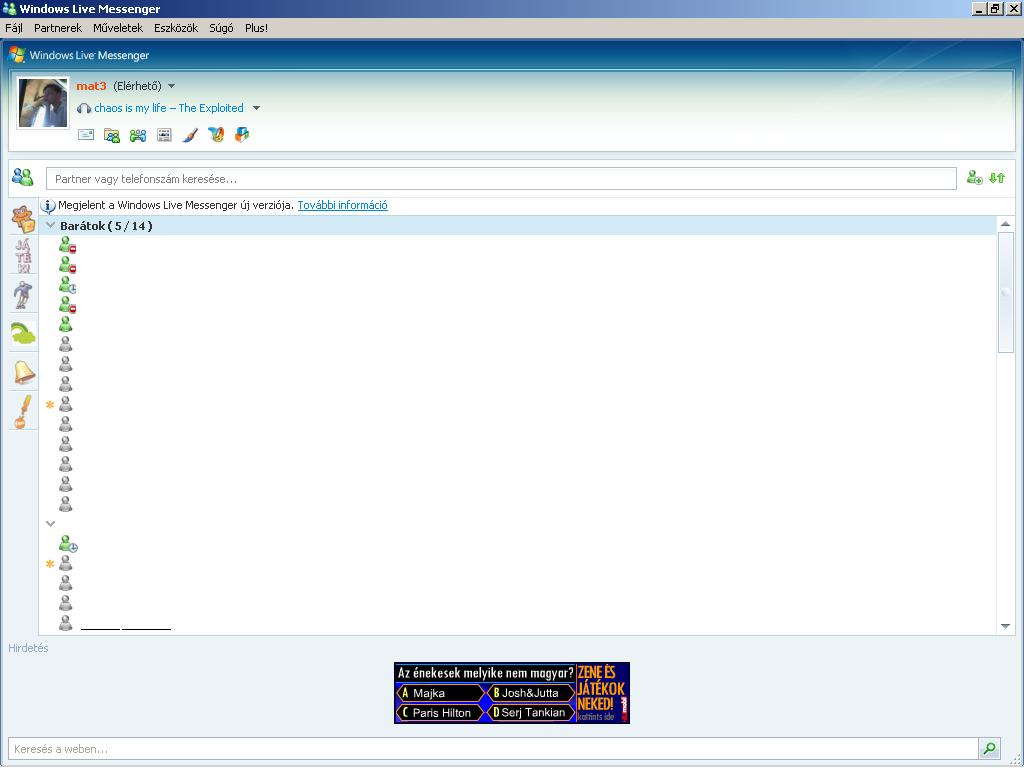Click the contacts list icon beside search box

tap(23, 177)
